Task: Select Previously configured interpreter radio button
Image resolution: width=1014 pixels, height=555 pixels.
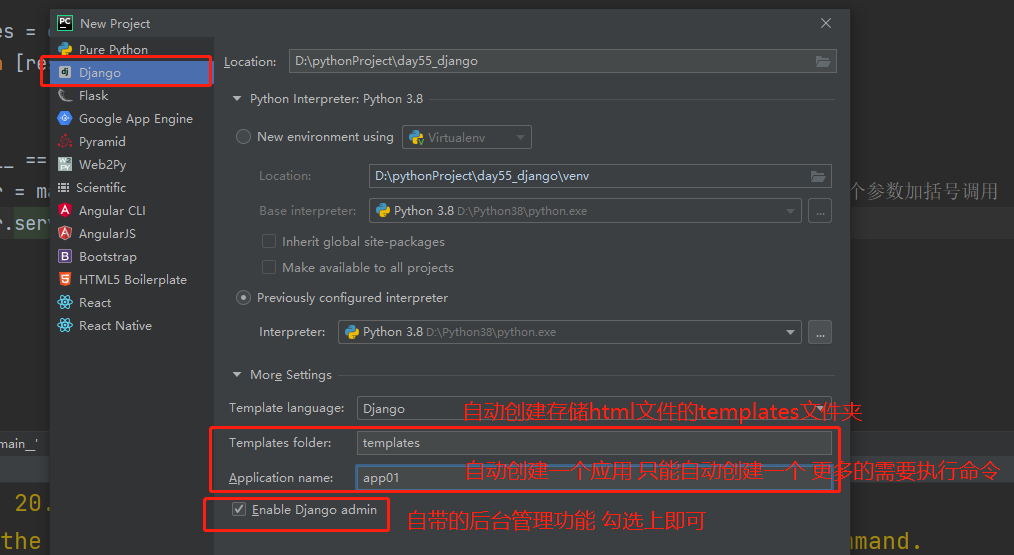Action: pos(243,298)
